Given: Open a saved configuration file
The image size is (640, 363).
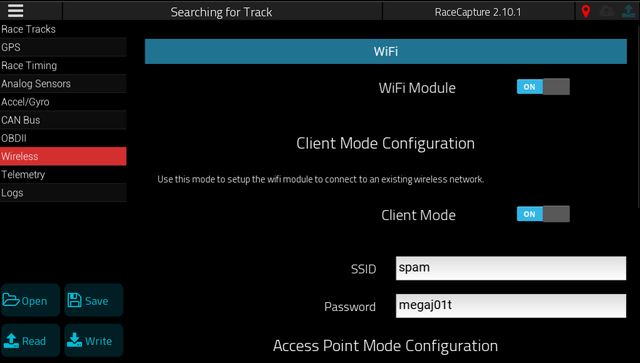Looking at the screenshot, I should click(31, 300).
